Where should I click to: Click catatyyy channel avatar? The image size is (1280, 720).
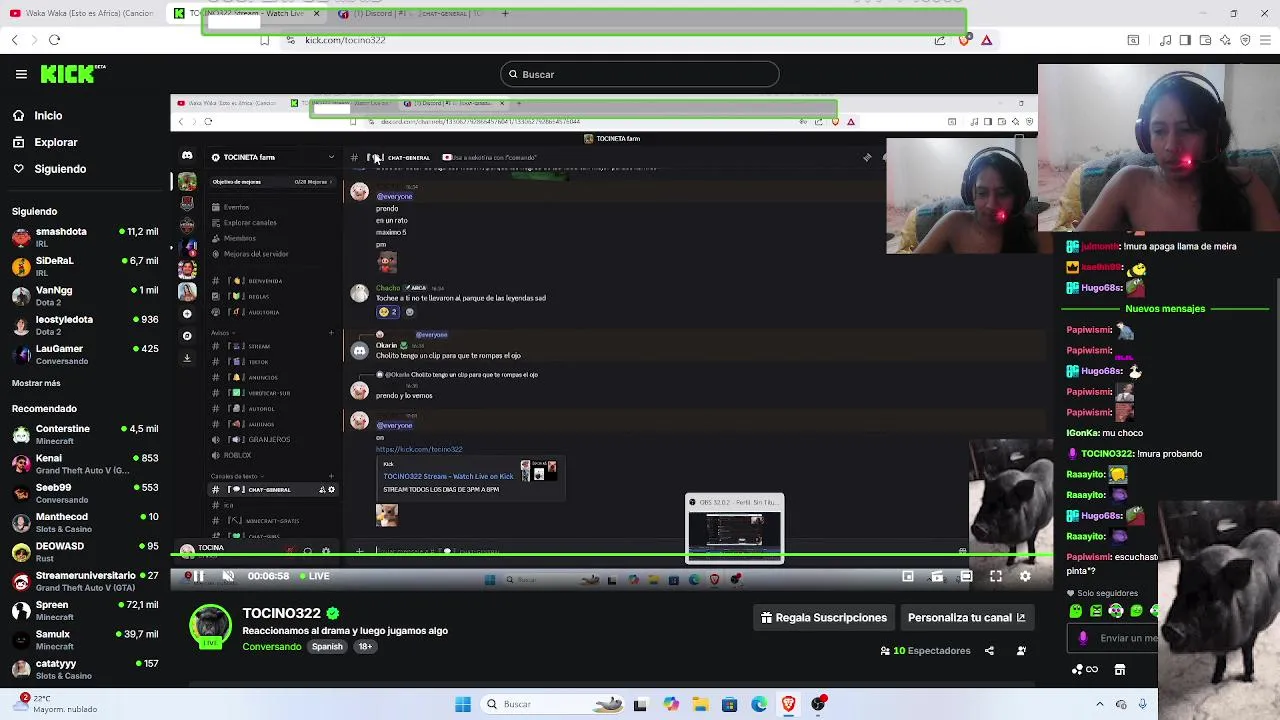tap(21, 669)
